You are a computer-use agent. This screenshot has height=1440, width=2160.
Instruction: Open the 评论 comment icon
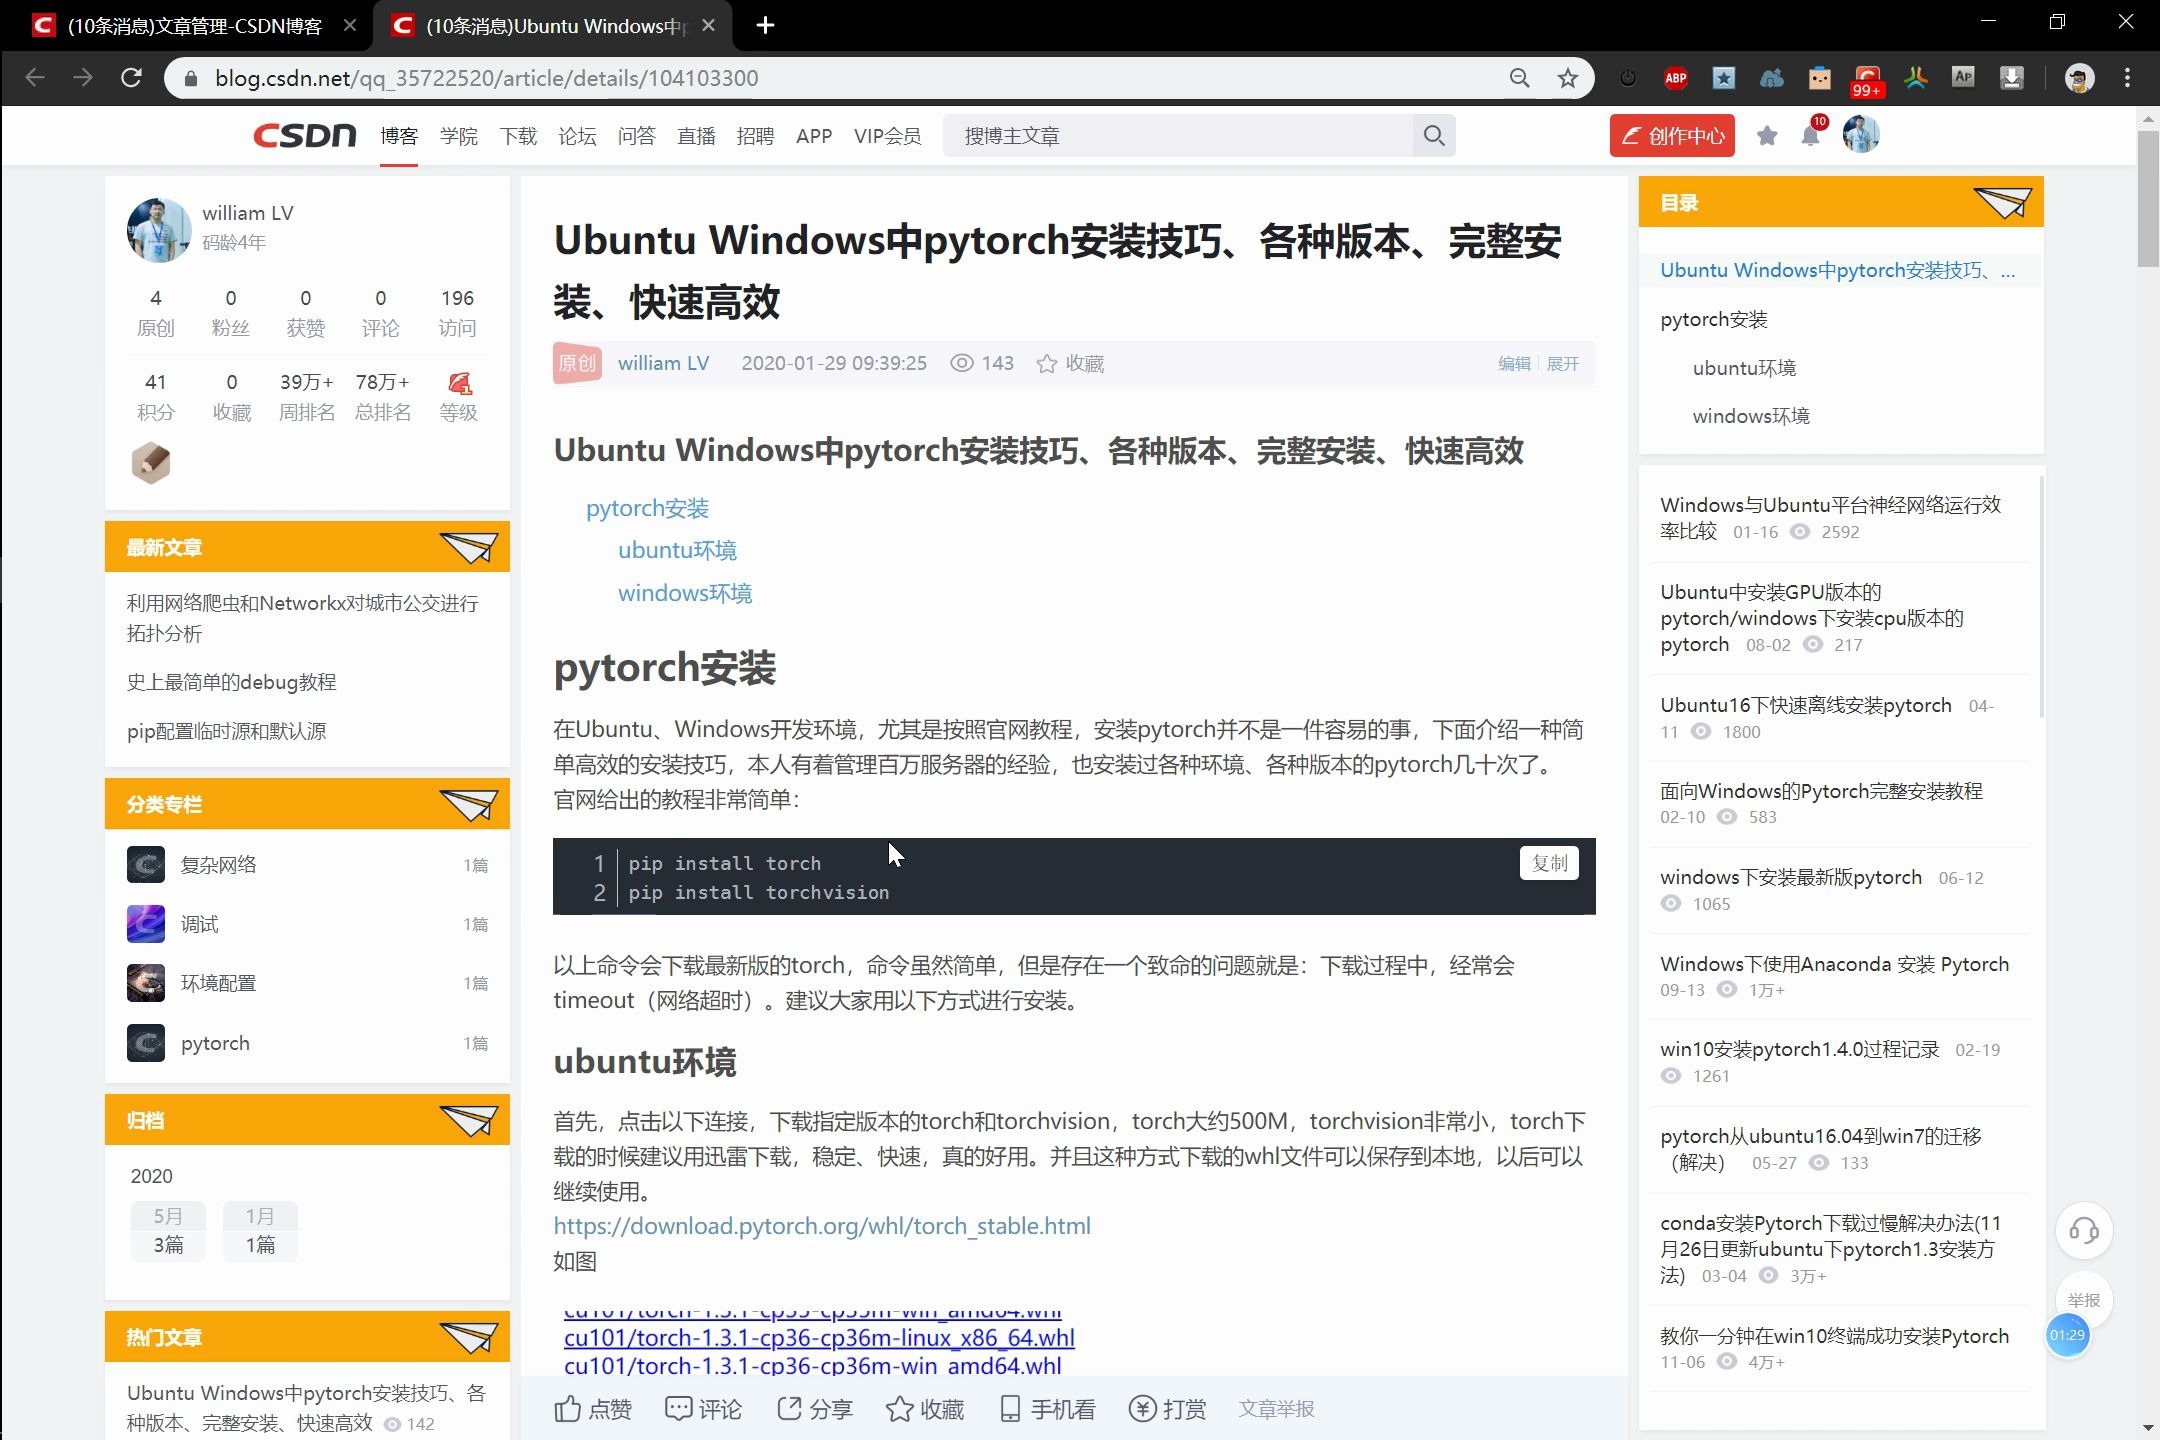pos(679,1409)
